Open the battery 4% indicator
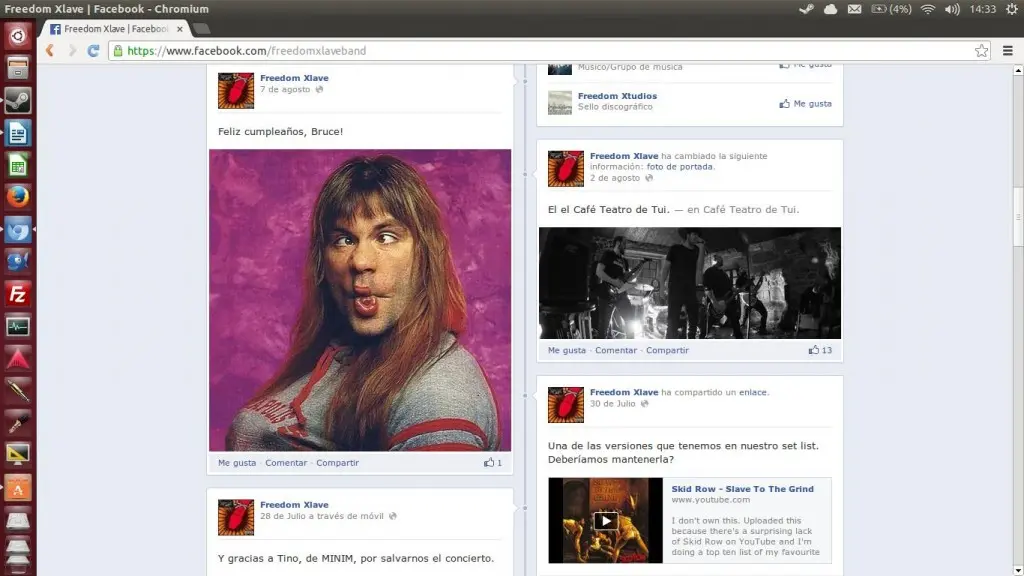The width and height of the screenshot is (1024, 576). click(x=891, y=9)
